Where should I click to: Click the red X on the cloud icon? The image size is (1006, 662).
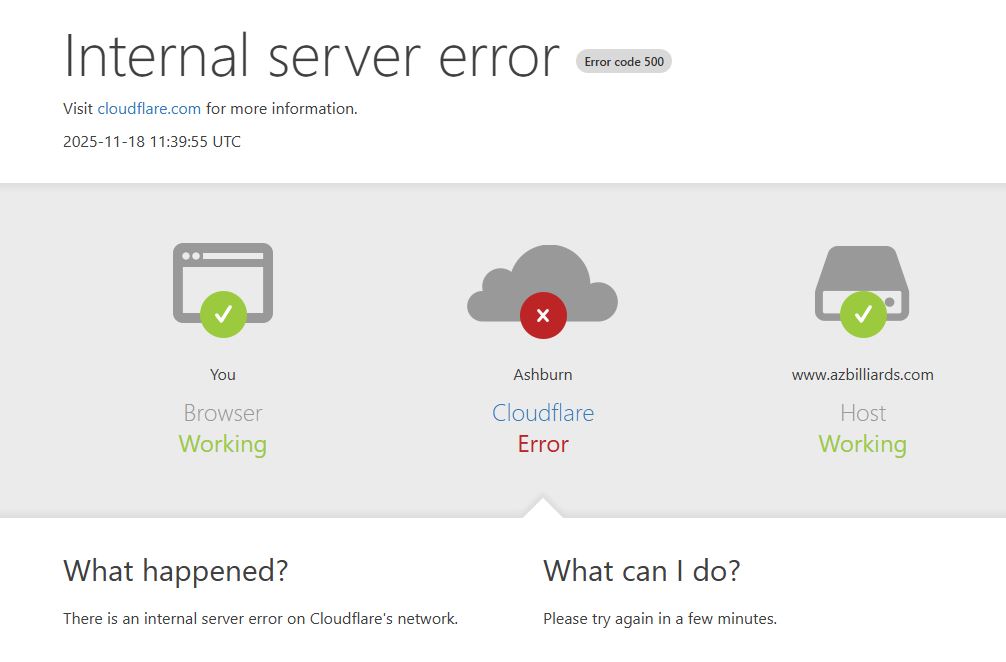click(541, 314)
